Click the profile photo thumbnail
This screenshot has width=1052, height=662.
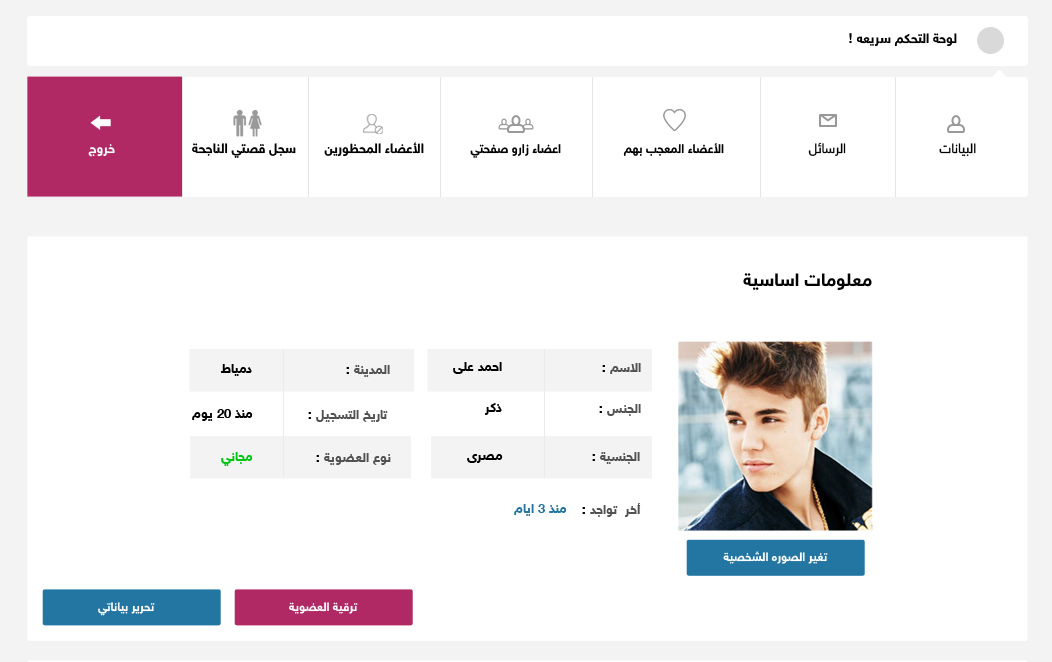[x=775, y=436]
